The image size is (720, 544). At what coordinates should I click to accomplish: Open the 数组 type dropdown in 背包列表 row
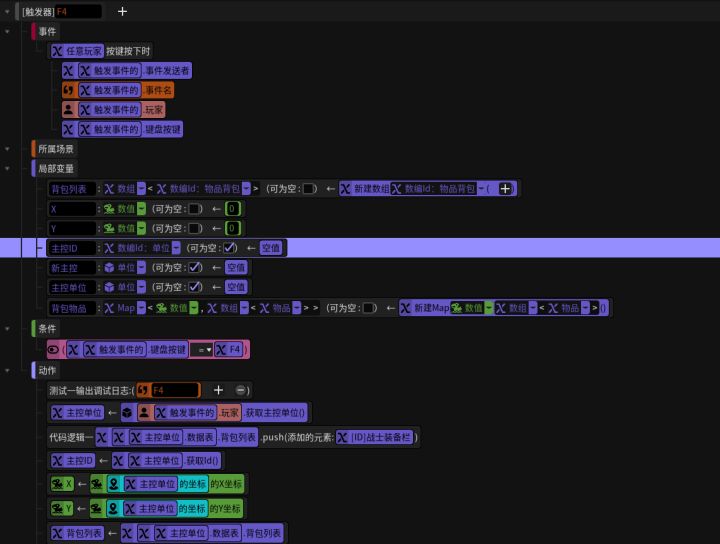(141, 189)
